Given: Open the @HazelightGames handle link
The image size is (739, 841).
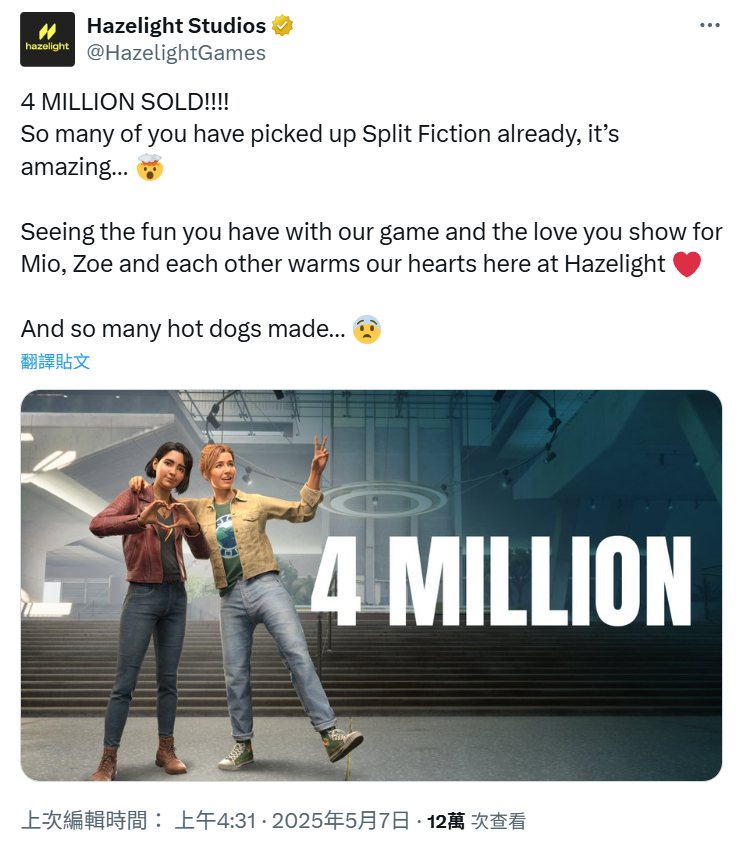Looking at the screenshot, I should (x=176, y=53).
